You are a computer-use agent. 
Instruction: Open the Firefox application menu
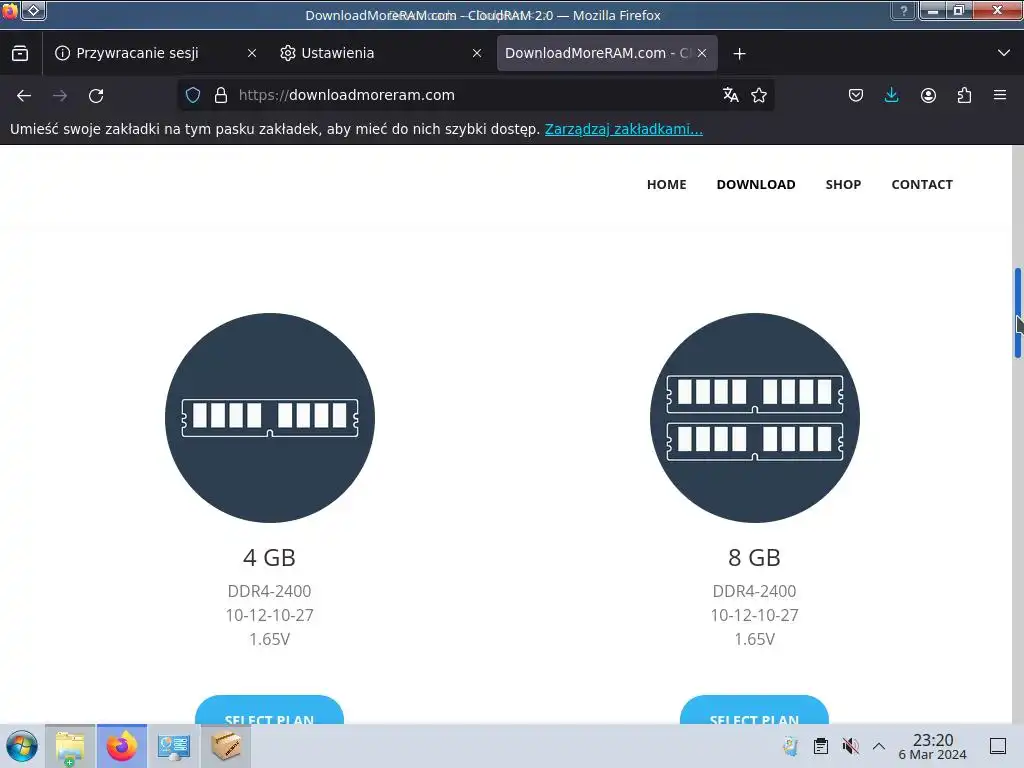[x=1000, y=95]
